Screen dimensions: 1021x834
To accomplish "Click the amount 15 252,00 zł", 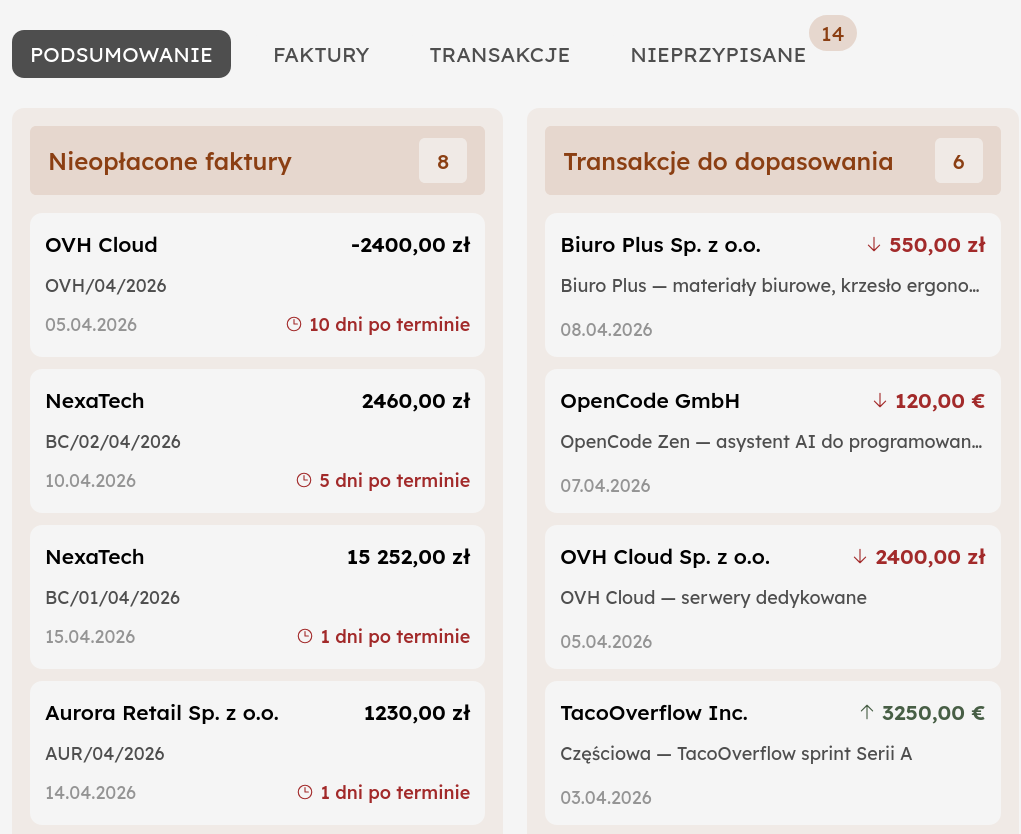I will click(408, 557).
